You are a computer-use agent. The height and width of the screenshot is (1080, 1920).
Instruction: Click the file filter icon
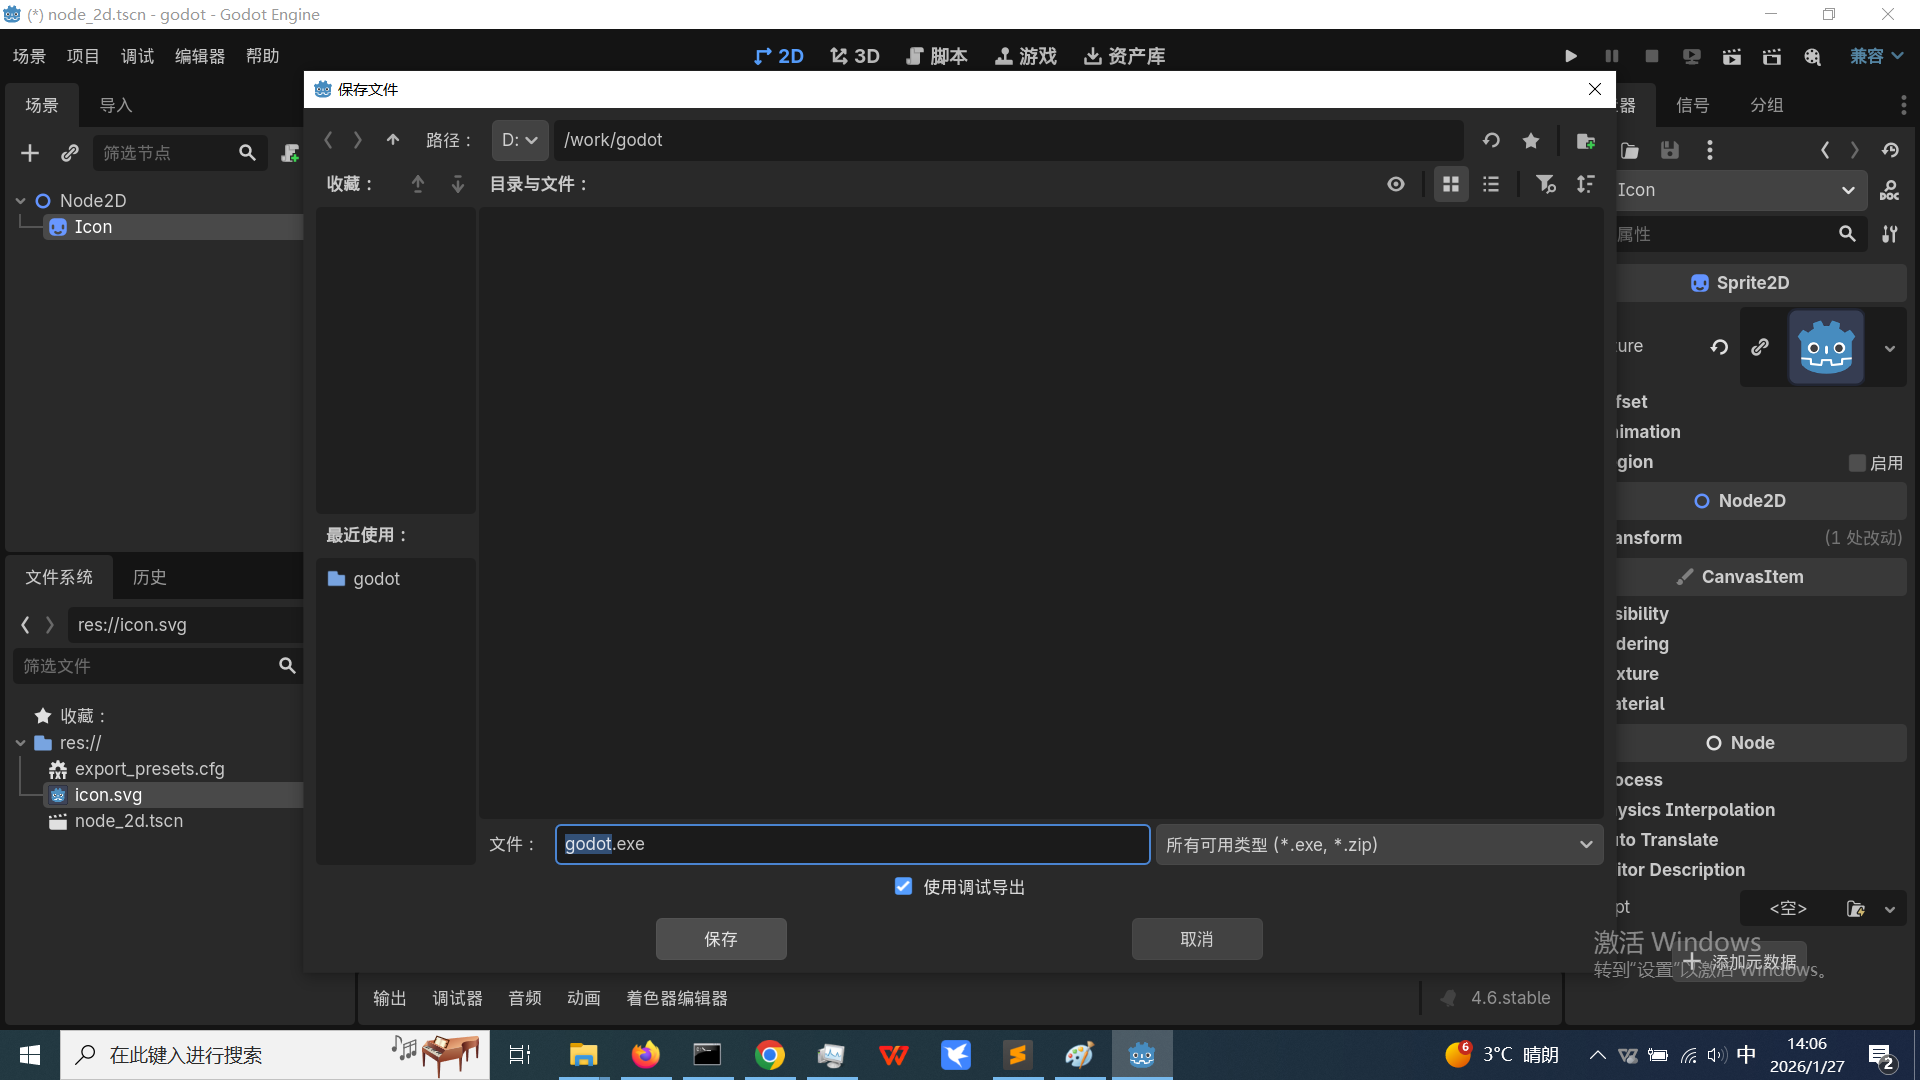1545,184
